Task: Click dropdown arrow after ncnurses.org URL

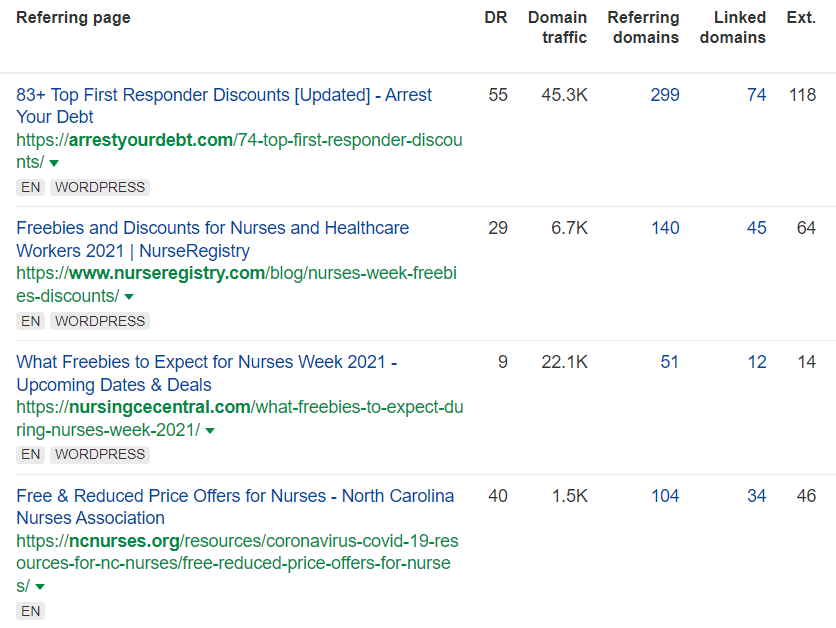Action: pyautogui.click(x=40, y=587)
